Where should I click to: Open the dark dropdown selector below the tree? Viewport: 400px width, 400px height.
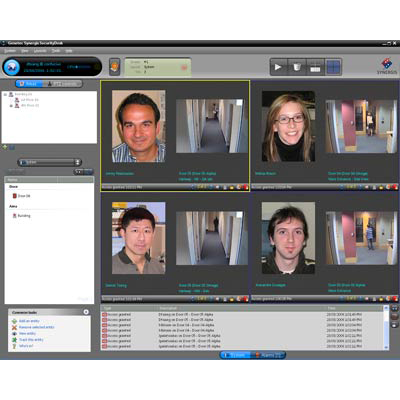[x=49, y=162]
